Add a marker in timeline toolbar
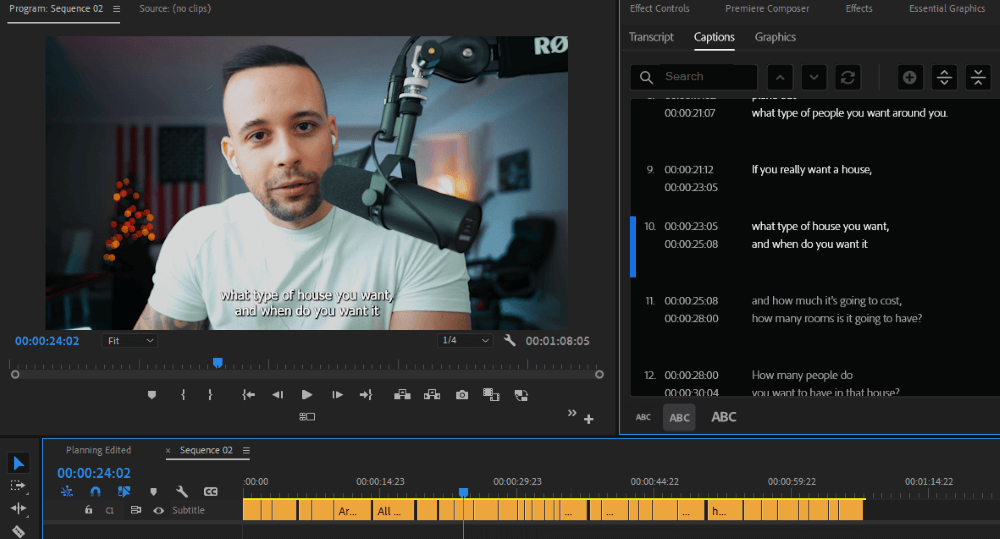This screenshot has height=539, width=1000. 153,492
